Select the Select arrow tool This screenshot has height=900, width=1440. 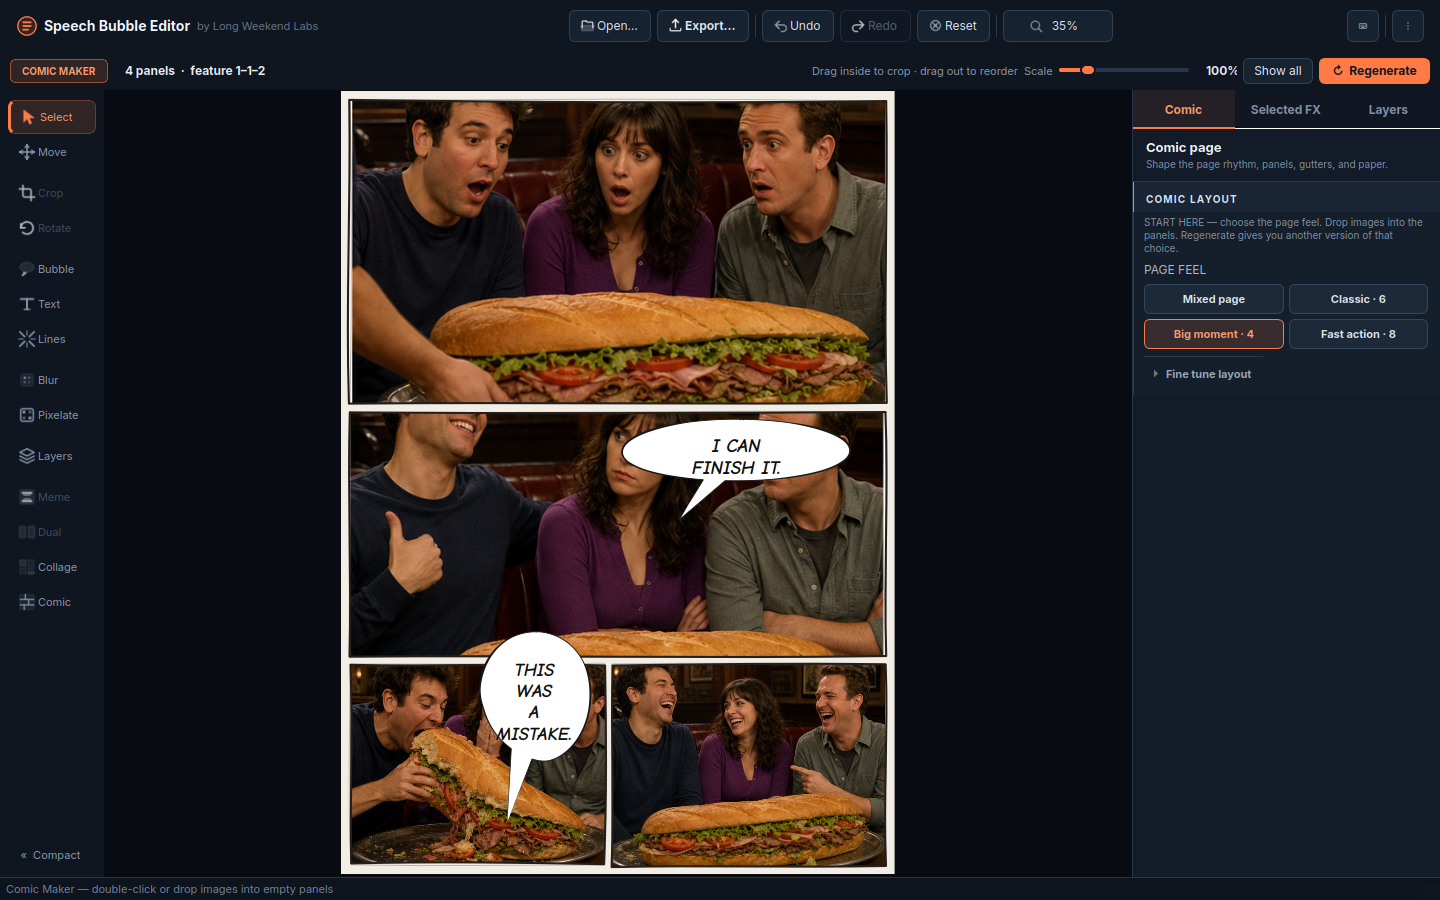(52, 117)
